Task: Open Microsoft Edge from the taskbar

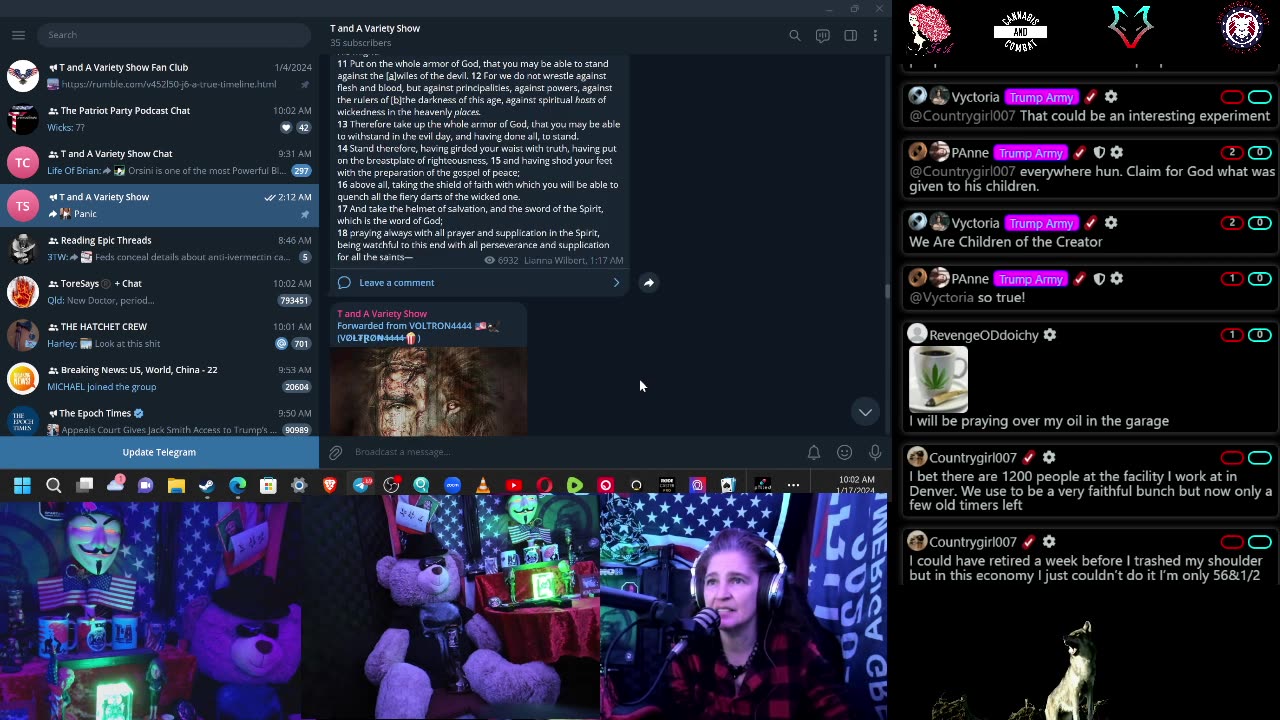Action: [x=237, y=485]
